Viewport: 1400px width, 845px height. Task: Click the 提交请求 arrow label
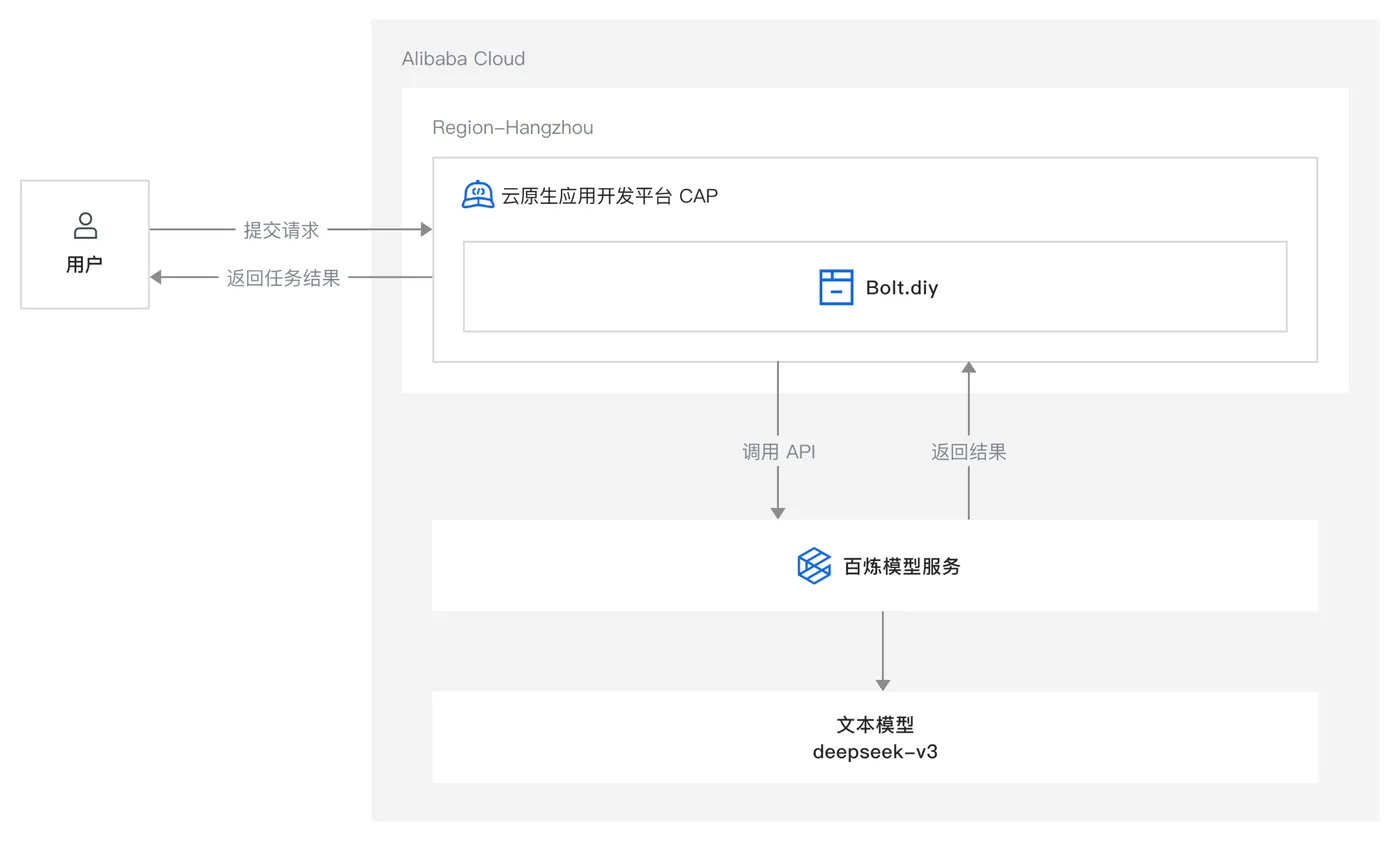click(281, 230)
